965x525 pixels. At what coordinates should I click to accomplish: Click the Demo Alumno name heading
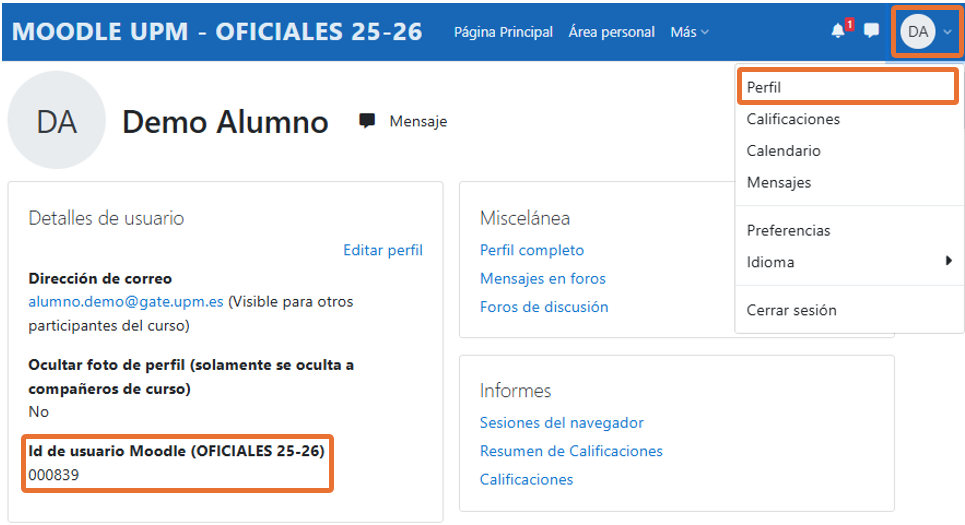point(225,122)
